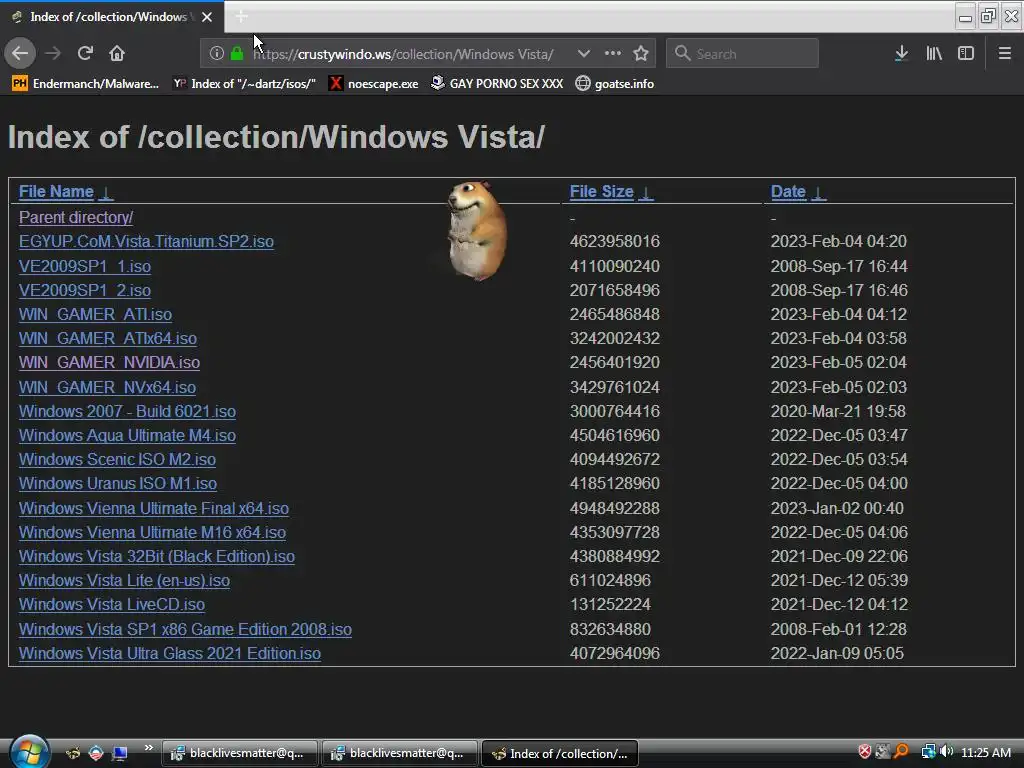Image resolution: width=1024 pixels, height=768 pixels.
Task: Launch Show Desktop quick launch icon
Action: click(x=120, y=753)
